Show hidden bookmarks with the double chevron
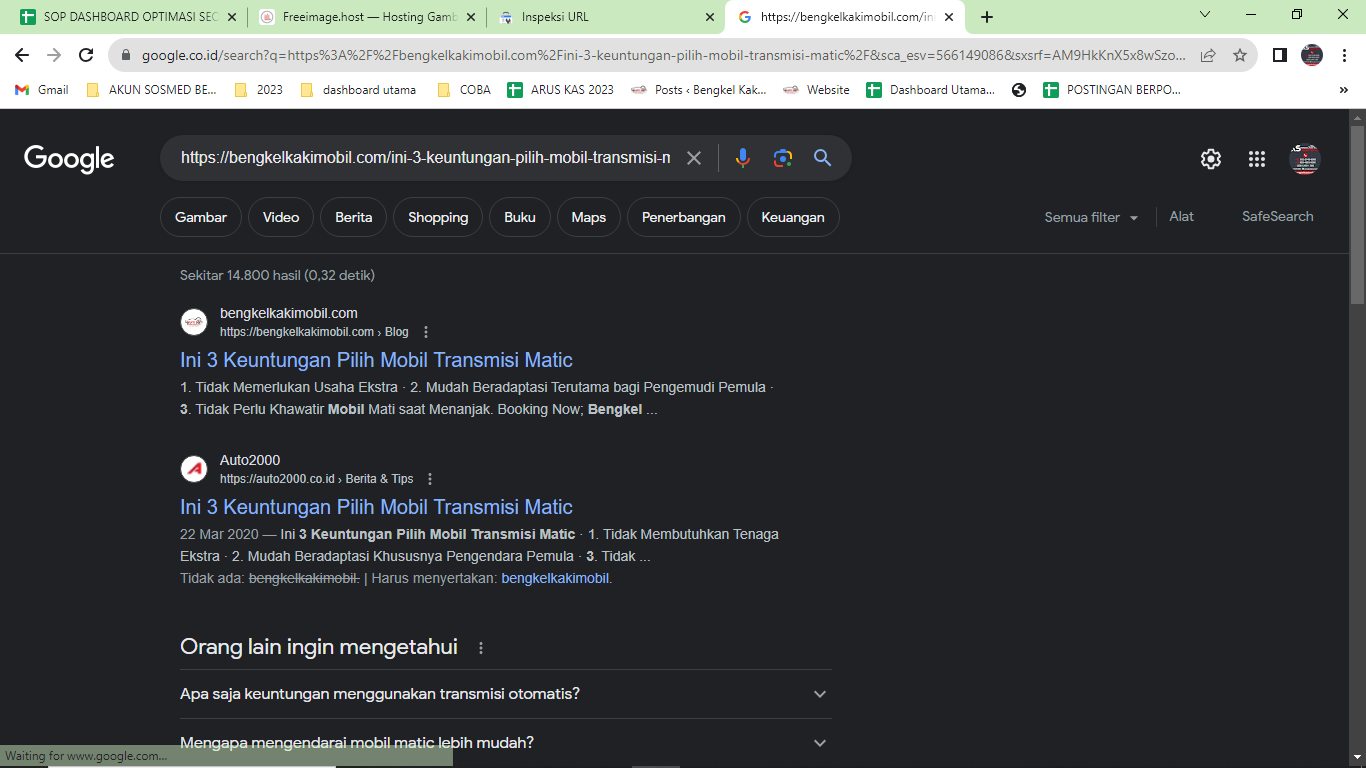This screenshot has height=768, width=1366. pos(1343,90)
